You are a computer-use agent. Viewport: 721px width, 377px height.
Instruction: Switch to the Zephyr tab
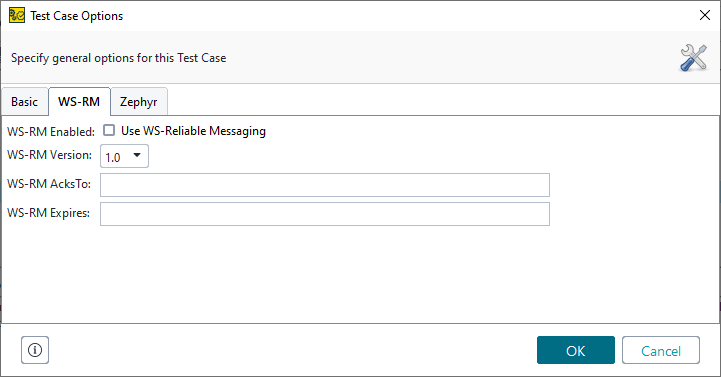pos(138,102)
